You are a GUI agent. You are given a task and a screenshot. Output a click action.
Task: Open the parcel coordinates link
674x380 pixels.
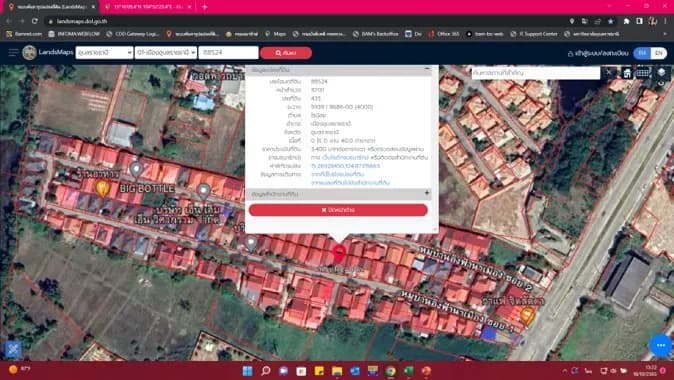[x=345, y=166]
